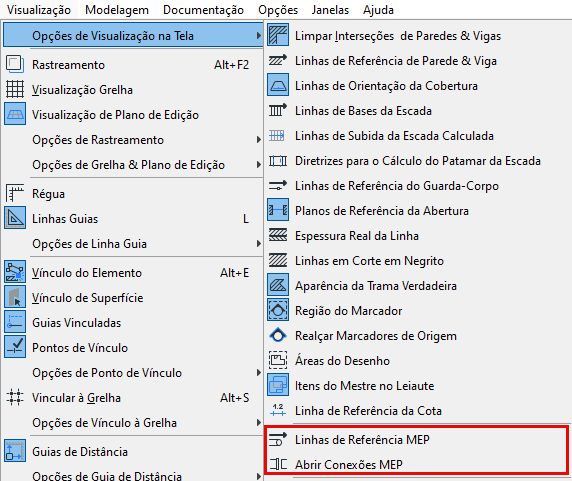Toggle Linhas em Corte em Negrito
The image size is (572, 481).
click(x=418, y=260)
